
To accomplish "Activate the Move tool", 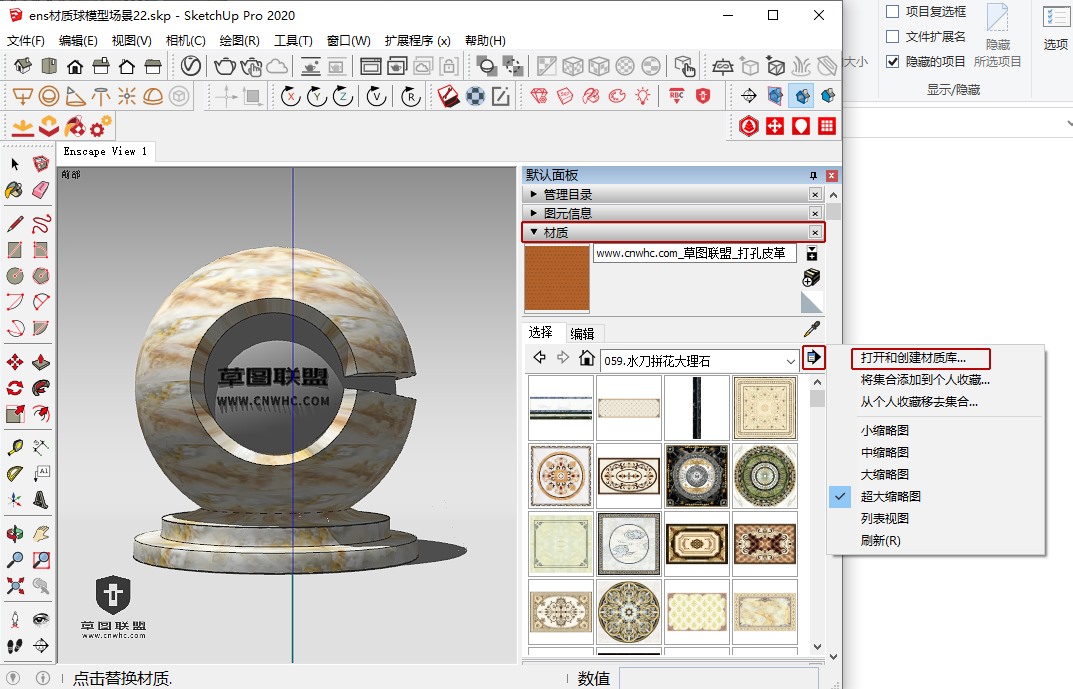I will click(15, 362).
